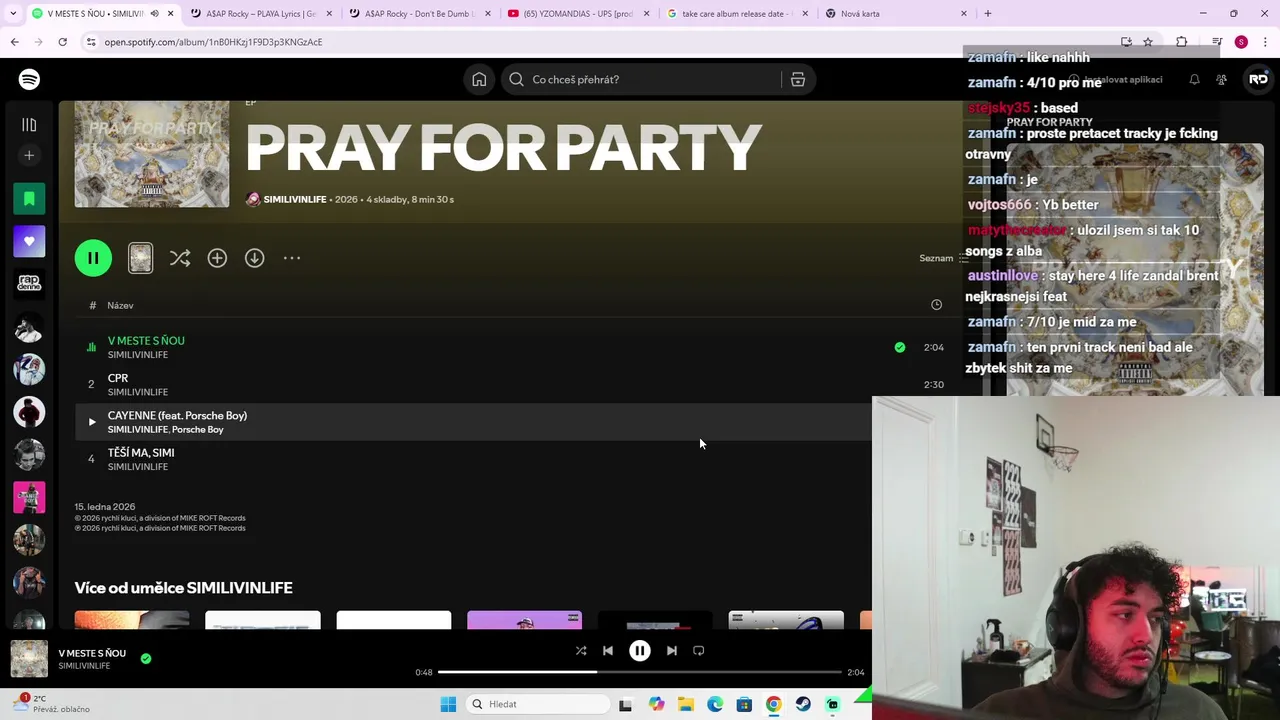Bookmark this page with the star icon
This screenshot has width=1280, height=720.
(x=1148, y=42)
